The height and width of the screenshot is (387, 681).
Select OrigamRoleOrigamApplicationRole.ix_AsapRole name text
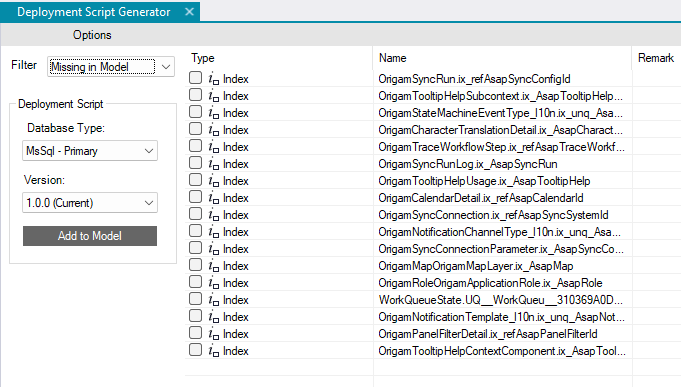pos(490,283)
